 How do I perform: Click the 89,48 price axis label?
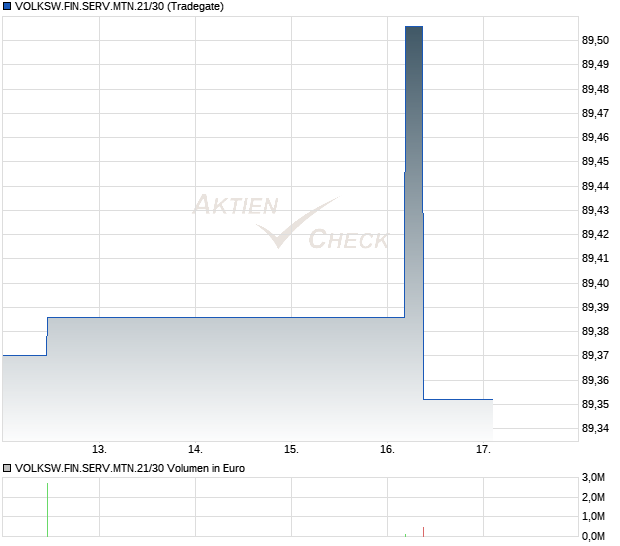595,89
